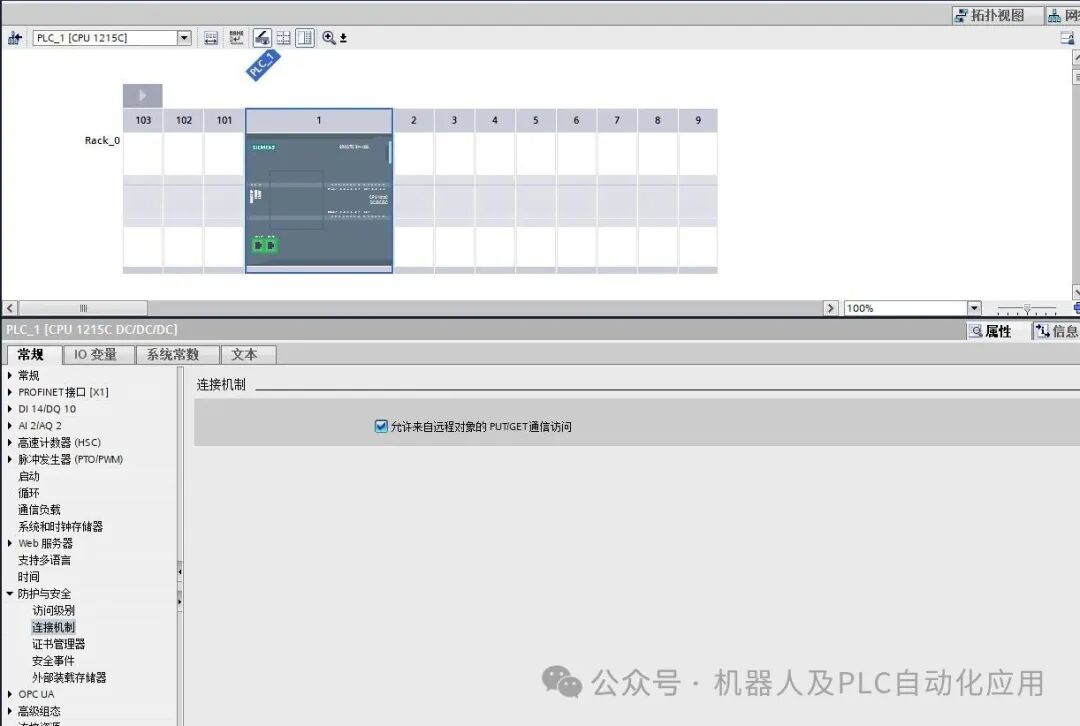Image resolution: width=1080 pixels, height=726 pixels.
Task: Select 启动 in the property tree
Action: [28, 476]
